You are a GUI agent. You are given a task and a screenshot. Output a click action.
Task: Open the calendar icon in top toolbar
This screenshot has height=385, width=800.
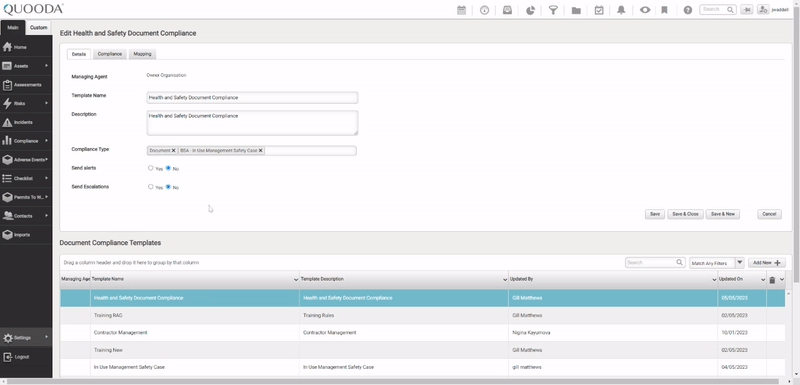[461, 10]
